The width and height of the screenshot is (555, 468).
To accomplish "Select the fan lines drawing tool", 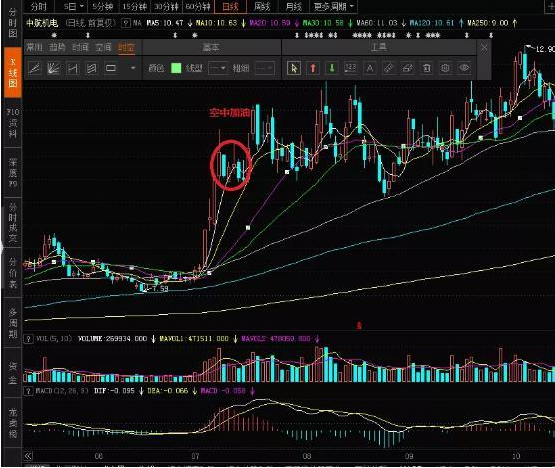I will 53,68.
